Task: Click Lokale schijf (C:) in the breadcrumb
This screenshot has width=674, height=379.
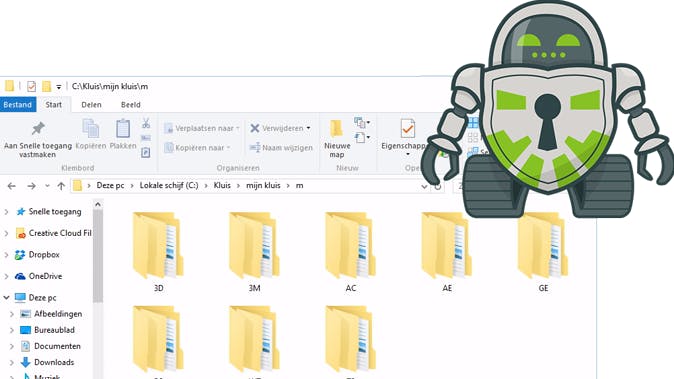Action: coord(169,185)
